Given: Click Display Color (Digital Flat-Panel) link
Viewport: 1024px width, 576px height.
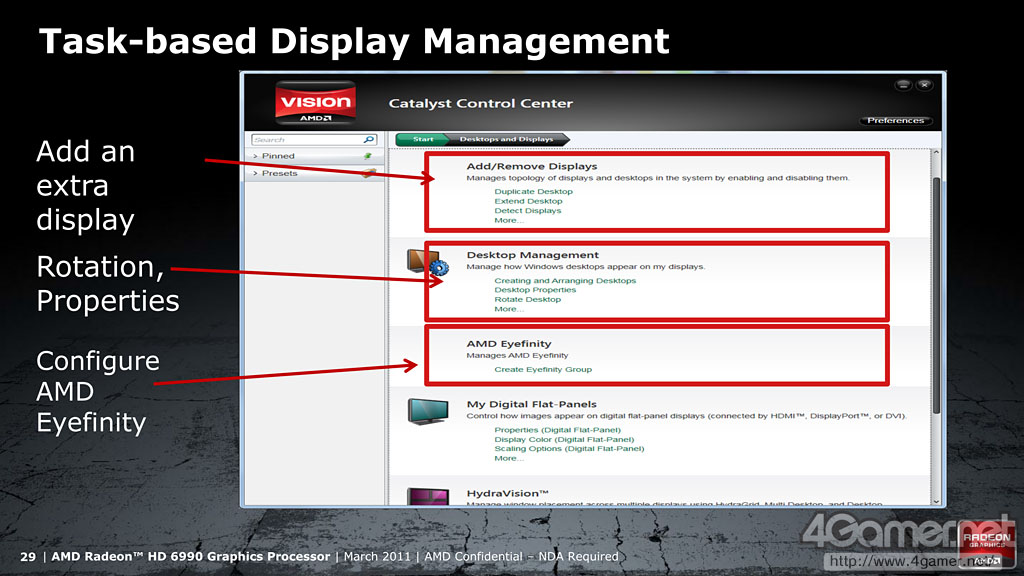Looking at the screenshot, I should tap(564, 440).
